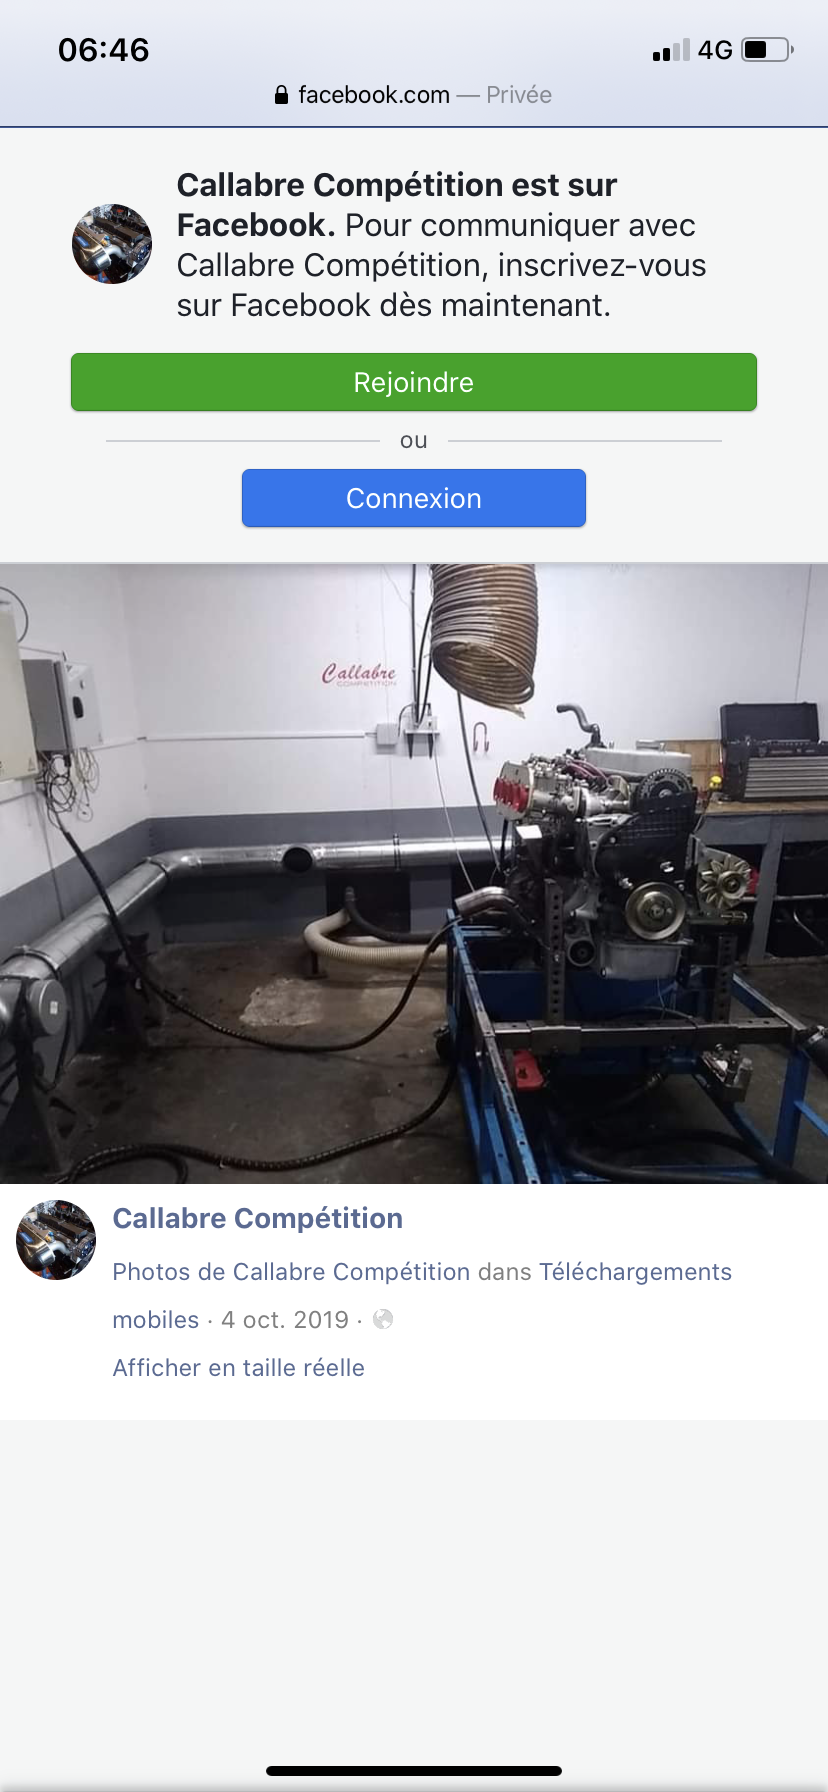This screenshot has width=828, height=1792.
Task: Tap the 4G network indicator
Action: 715,50
